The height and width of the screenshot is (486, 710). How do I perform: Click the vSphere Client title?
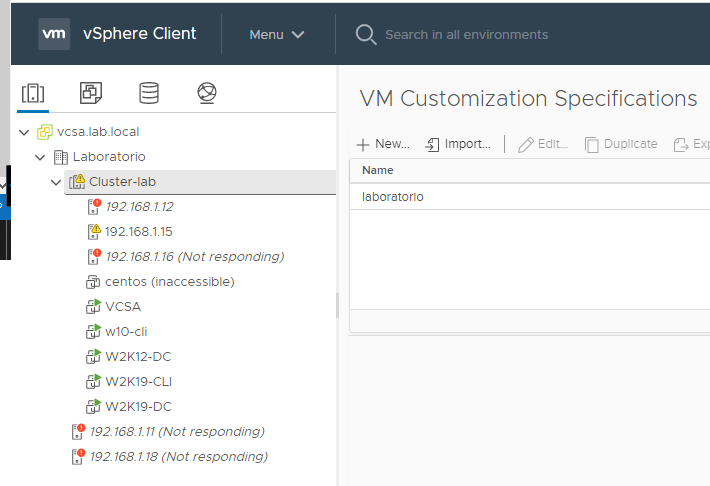[x=139, y=34]
